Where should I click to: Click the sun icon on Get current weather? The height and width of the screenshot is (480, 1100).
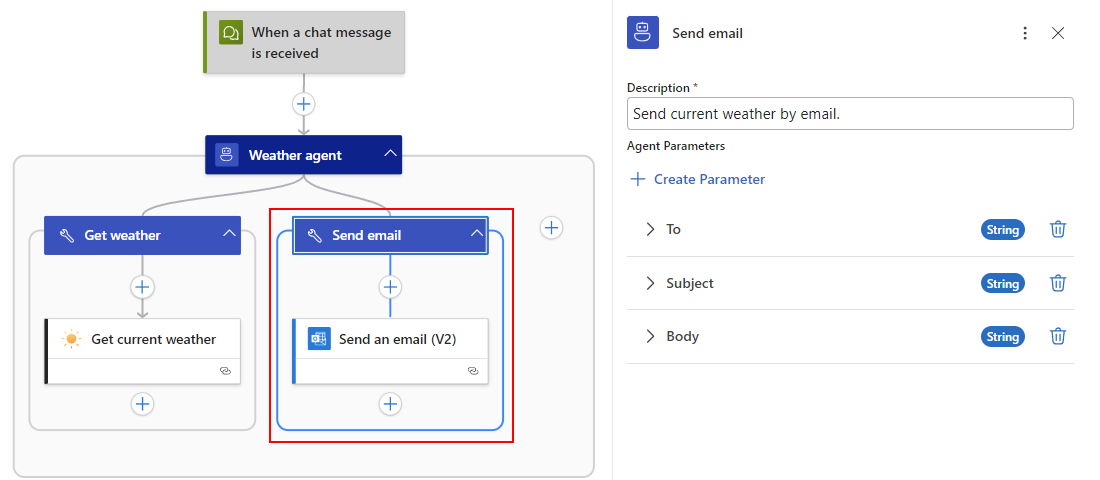[71, 340]
